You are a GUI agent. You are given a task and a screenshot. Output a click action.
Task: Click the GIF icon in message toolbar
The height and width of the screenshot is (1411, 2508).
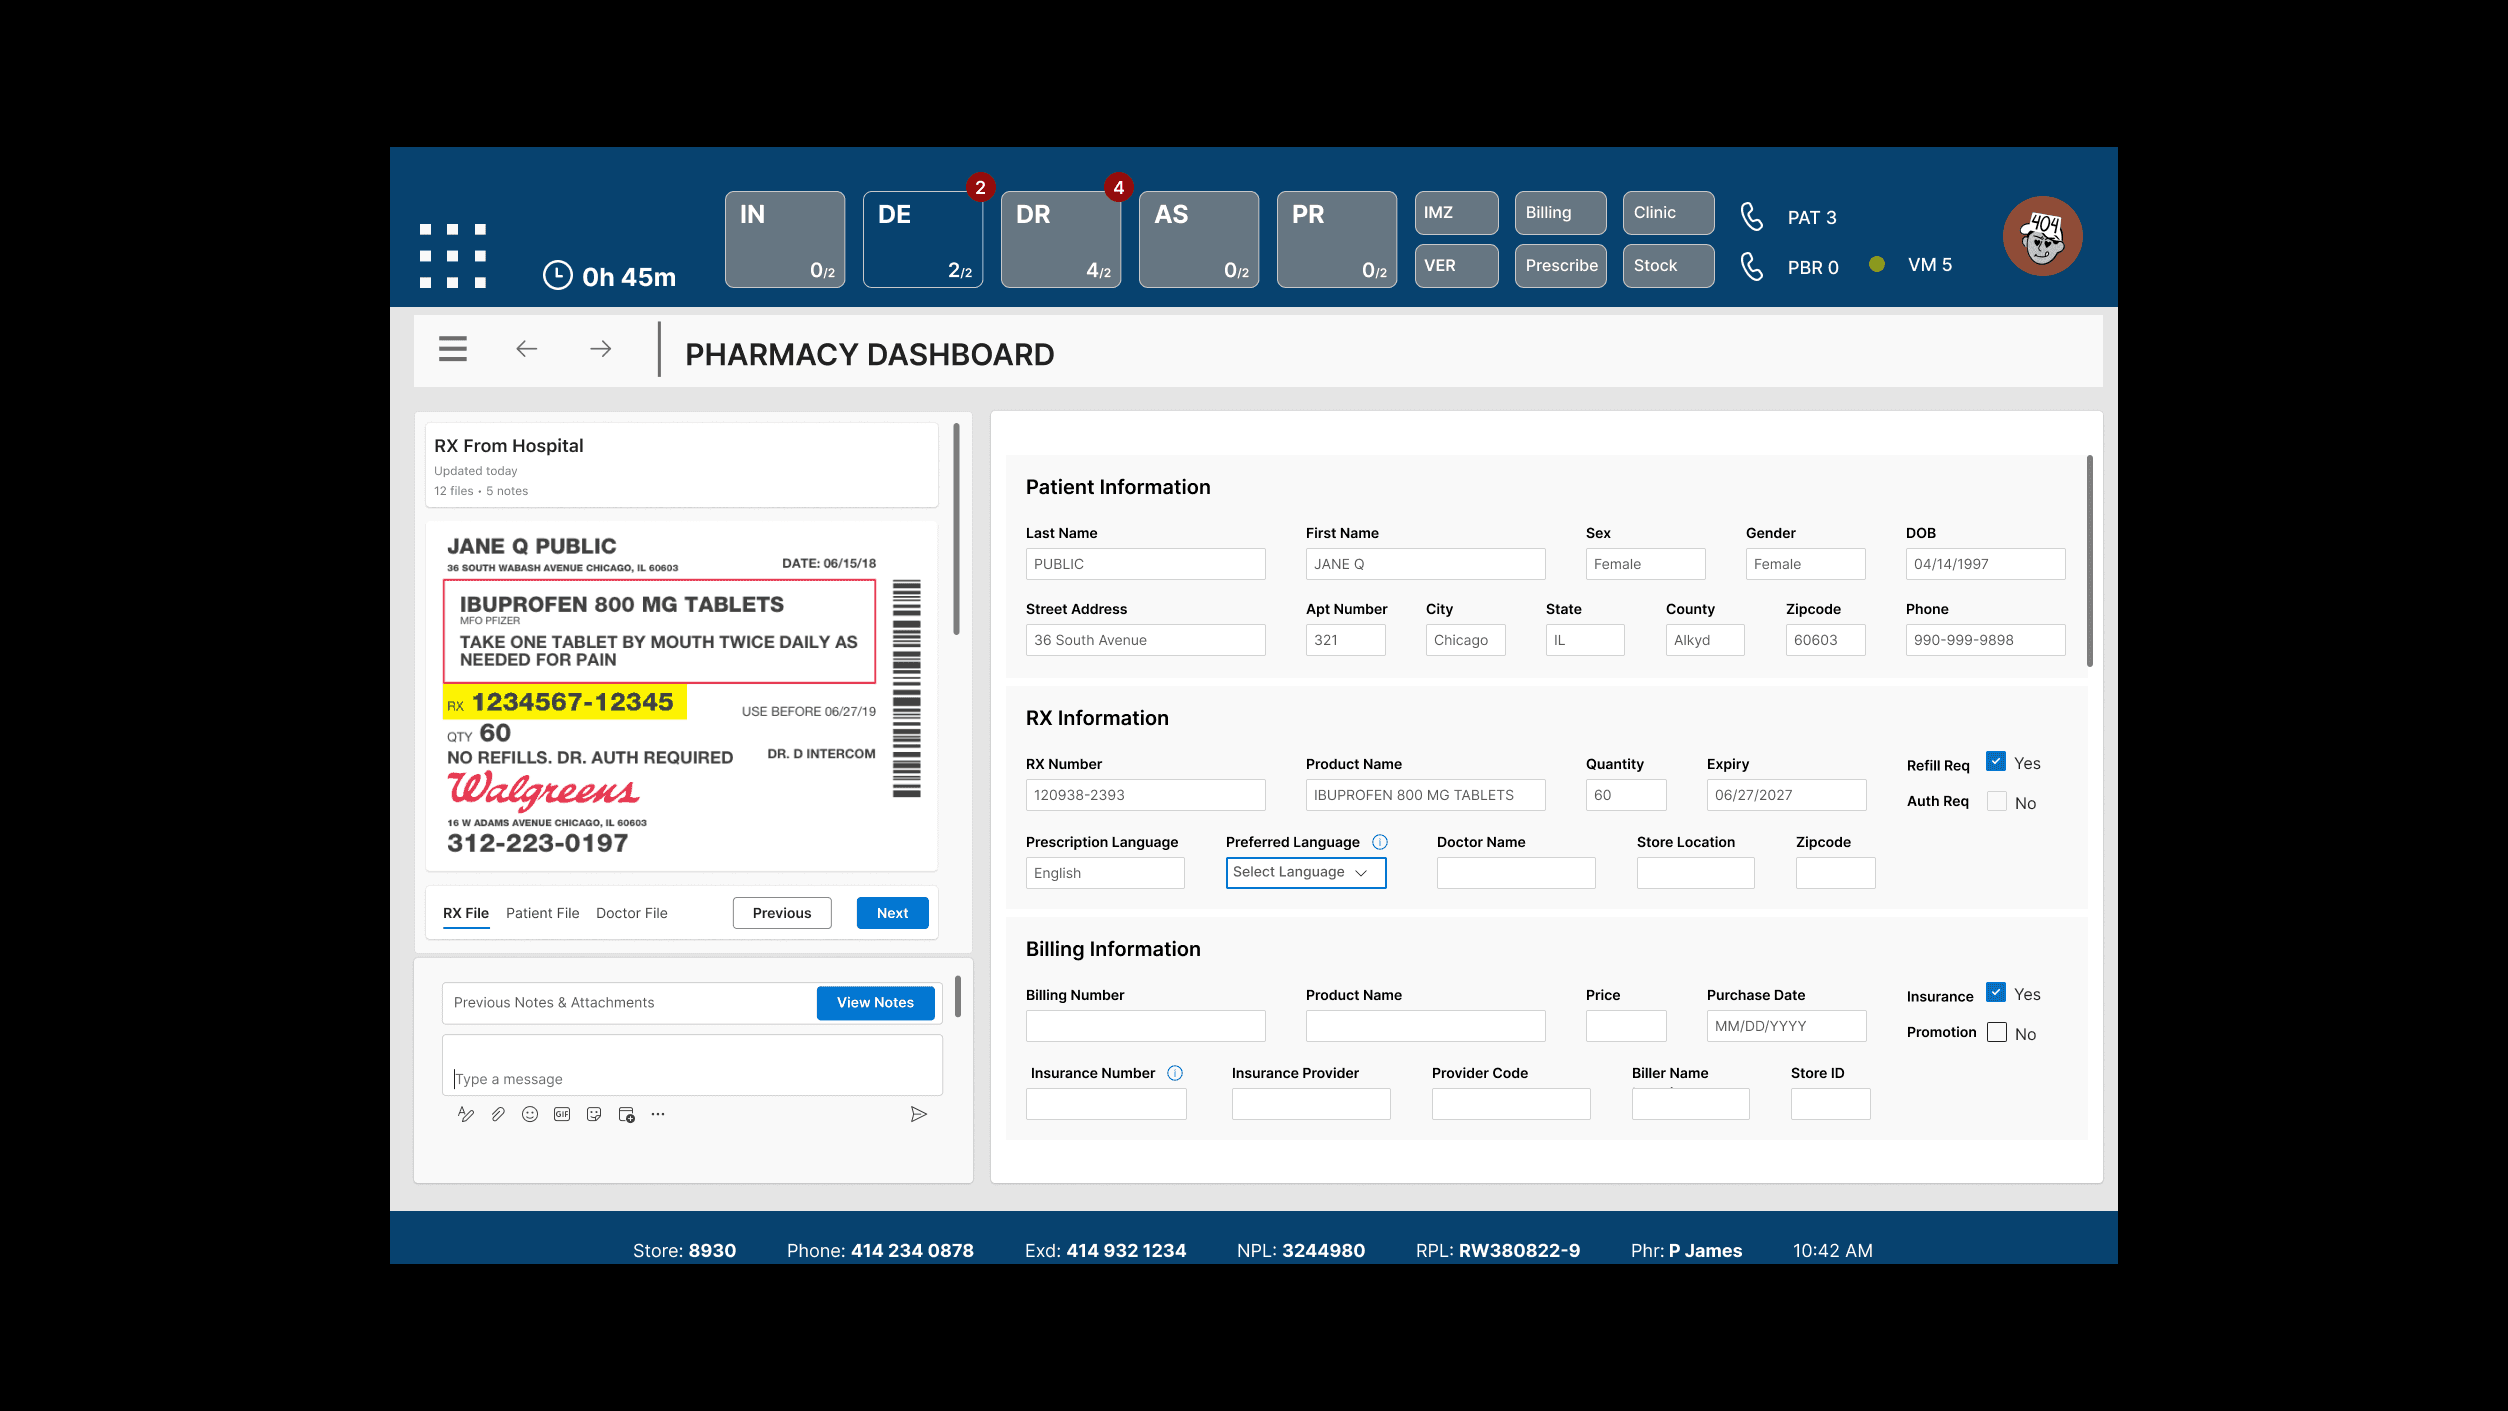tap(562, 1114)
